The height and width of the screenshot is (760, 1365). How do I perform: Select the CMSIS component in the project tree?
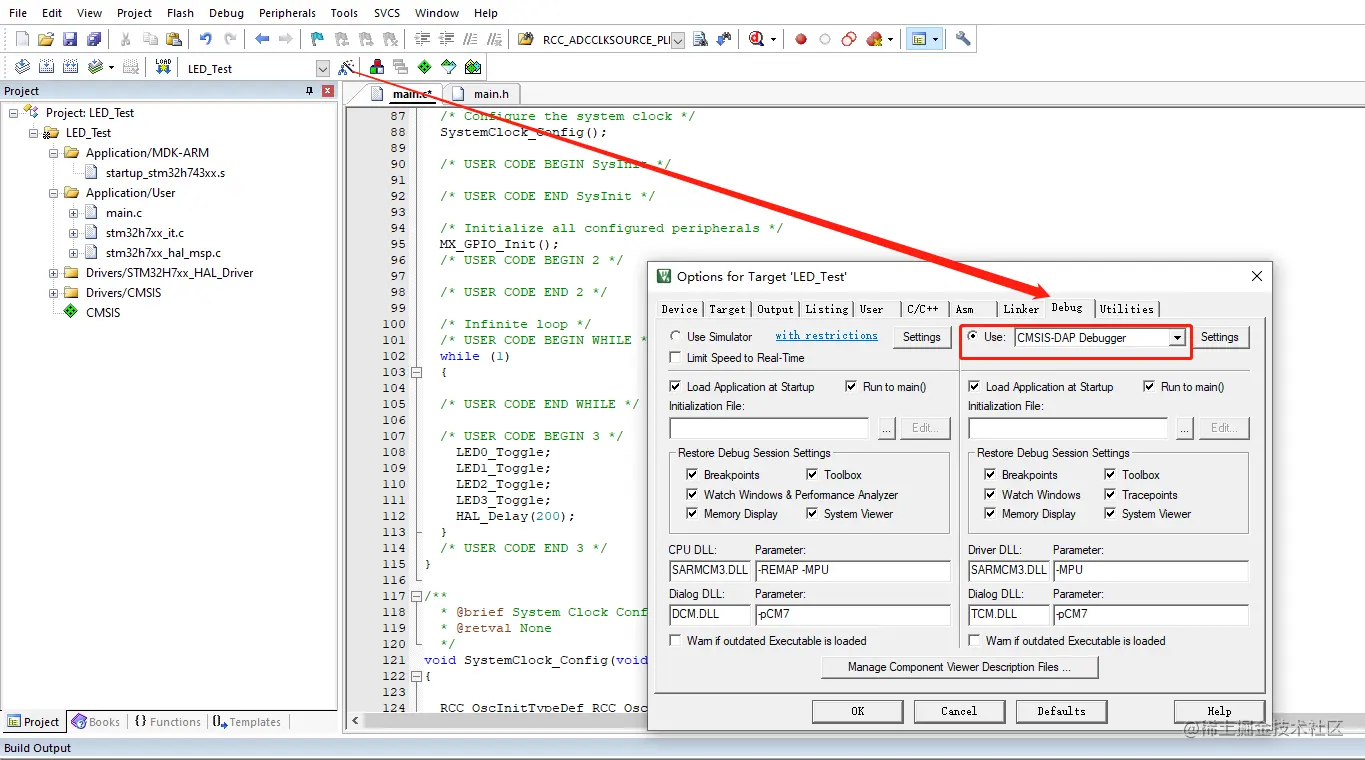[x=103, y=313]
